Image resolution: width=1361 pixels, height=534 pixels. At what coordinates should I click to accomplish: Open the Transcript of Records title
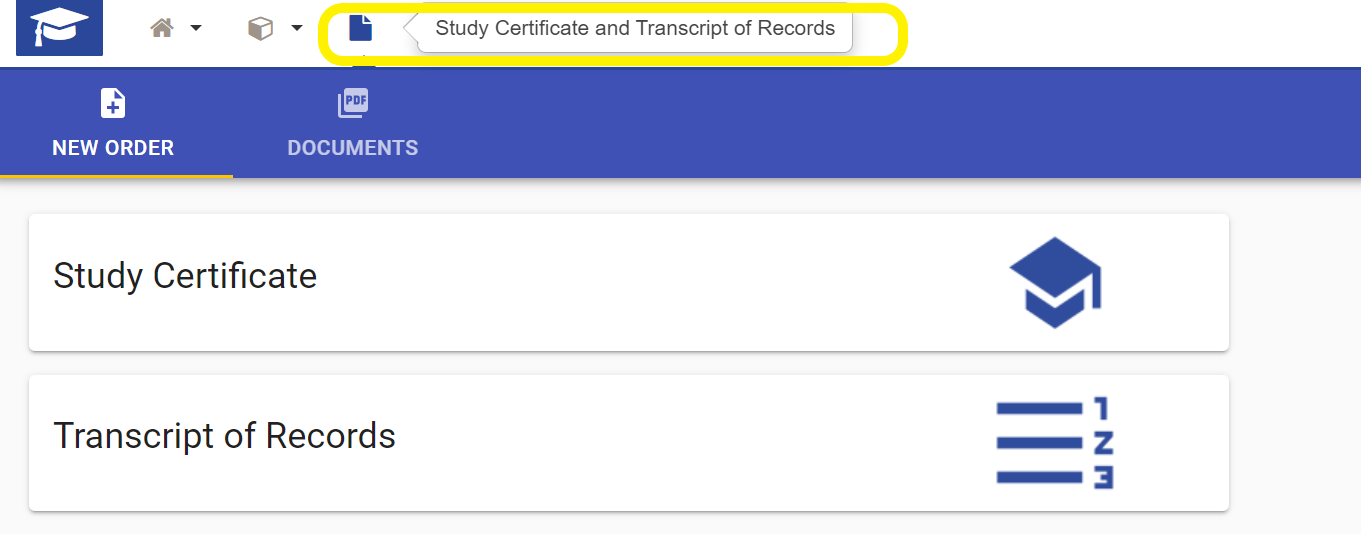(x=224, y=436)
